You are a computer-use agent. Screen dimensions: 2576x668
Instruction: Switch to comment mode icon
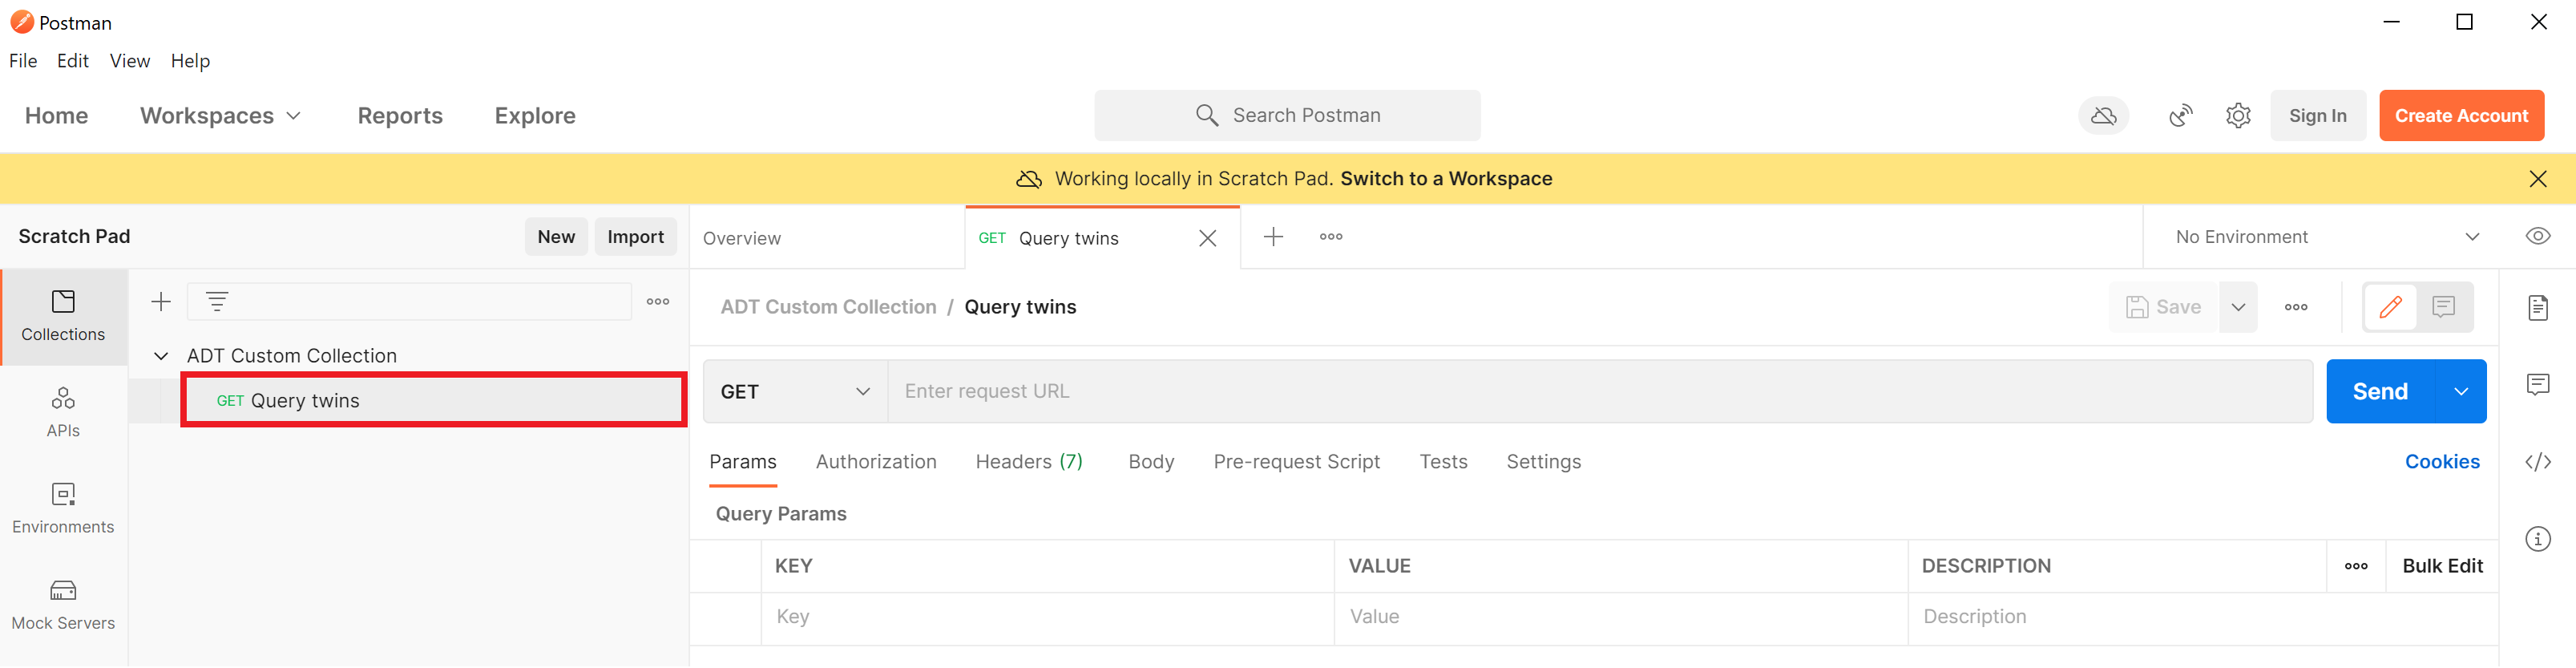(x=2443, y=307)
